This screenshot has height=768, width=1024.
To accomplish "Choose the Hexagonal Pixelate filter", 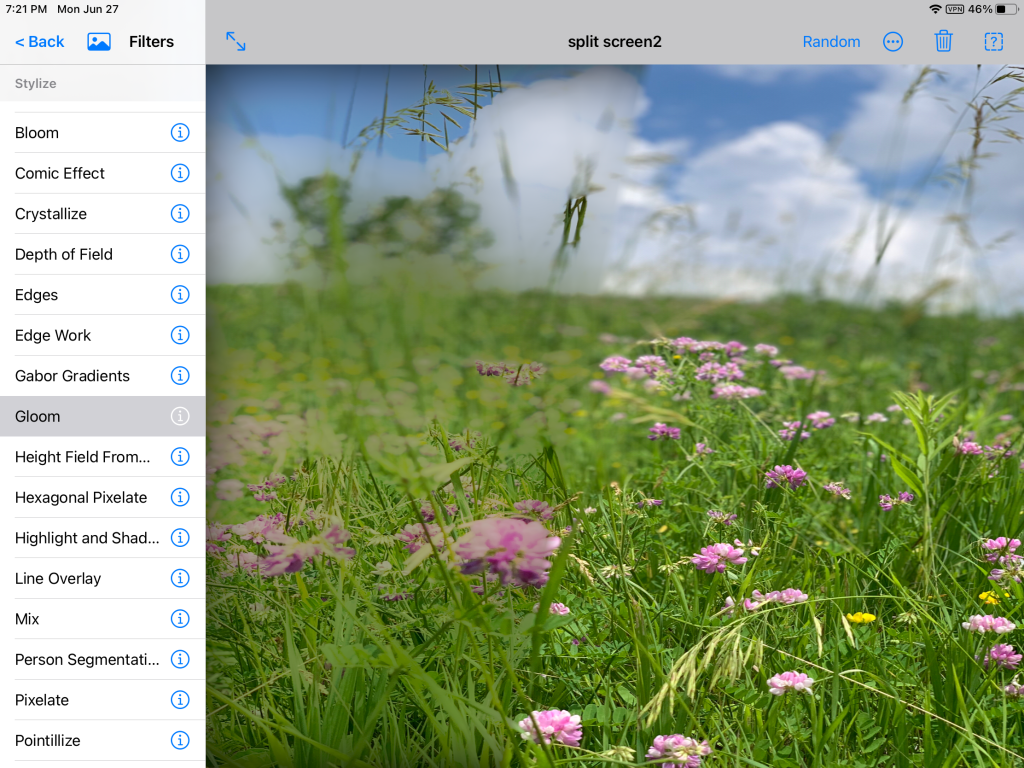I will (x=81, y=497).
